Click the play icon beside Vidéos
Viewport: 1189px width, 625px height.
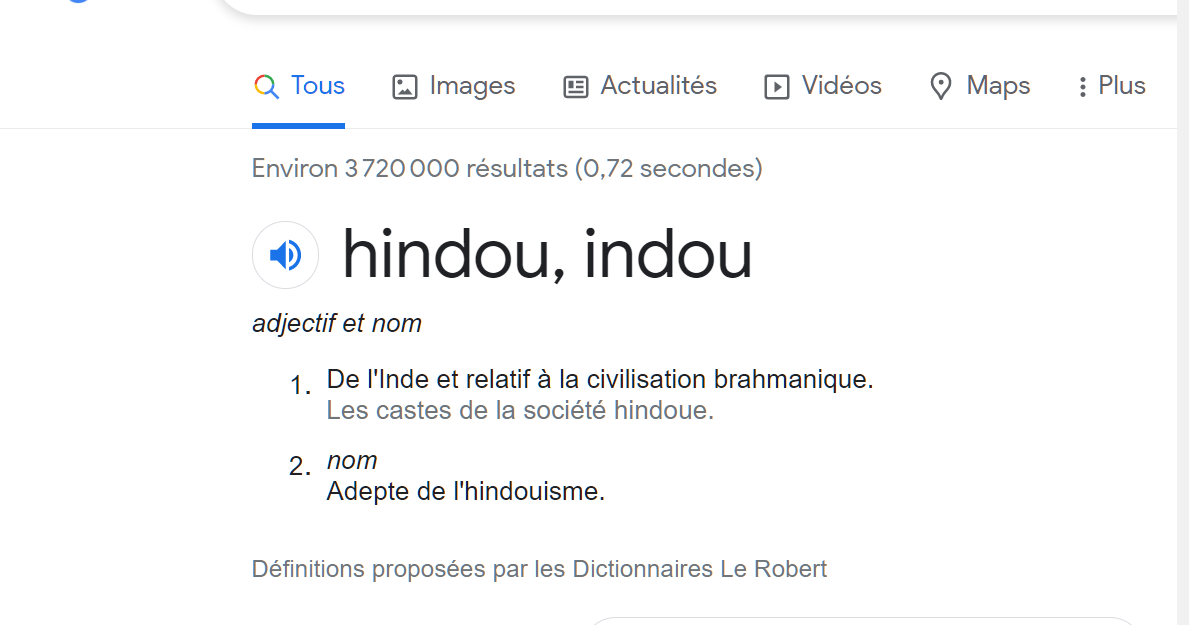776,87
